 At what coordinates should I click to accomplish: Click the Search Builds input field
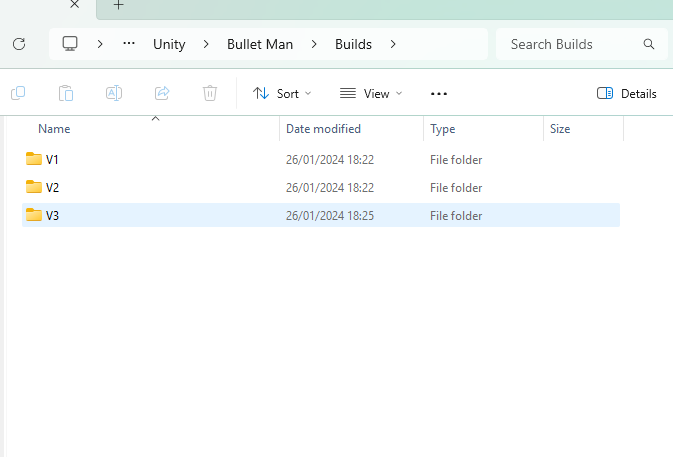pyautogui.click(x=570, y=44)
